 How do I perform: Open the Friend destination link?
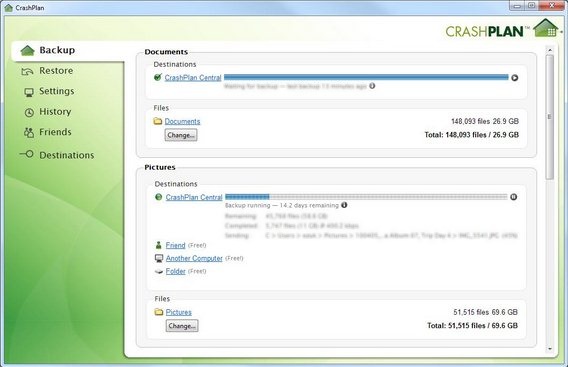pos(175,245)
